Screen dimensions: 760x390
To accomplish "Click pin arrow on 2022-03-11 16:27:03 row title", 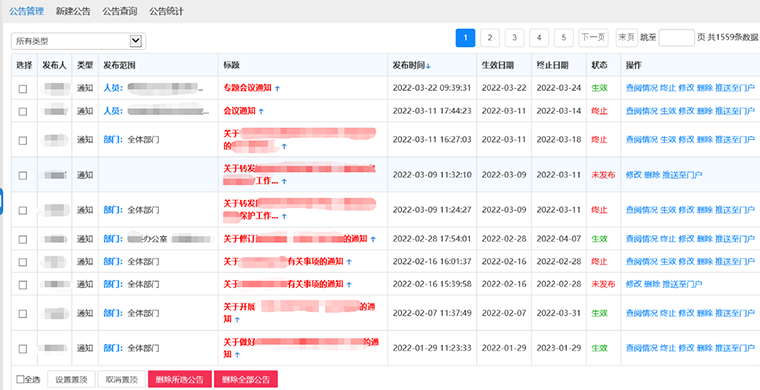I will [284, 145].
